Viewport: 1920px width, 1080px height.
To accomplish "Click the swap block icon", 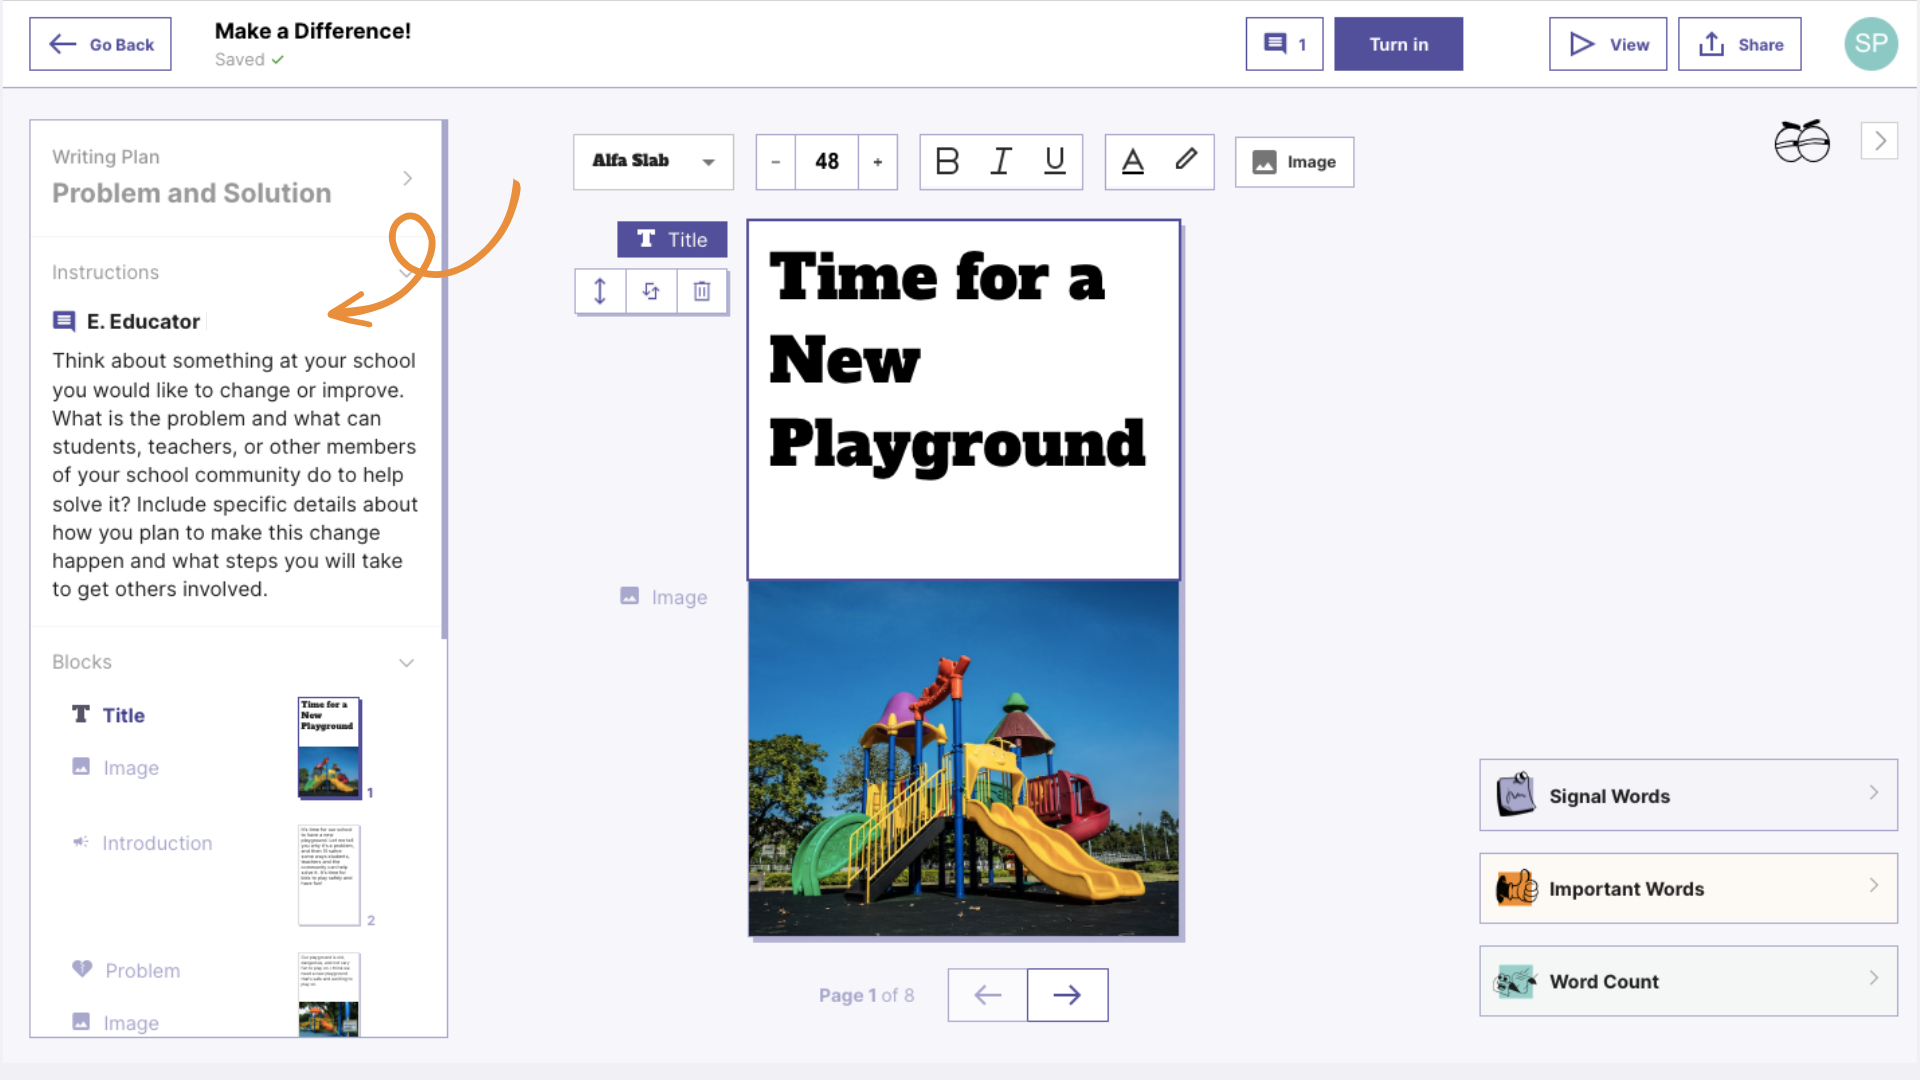I will (x=651, y=291).
